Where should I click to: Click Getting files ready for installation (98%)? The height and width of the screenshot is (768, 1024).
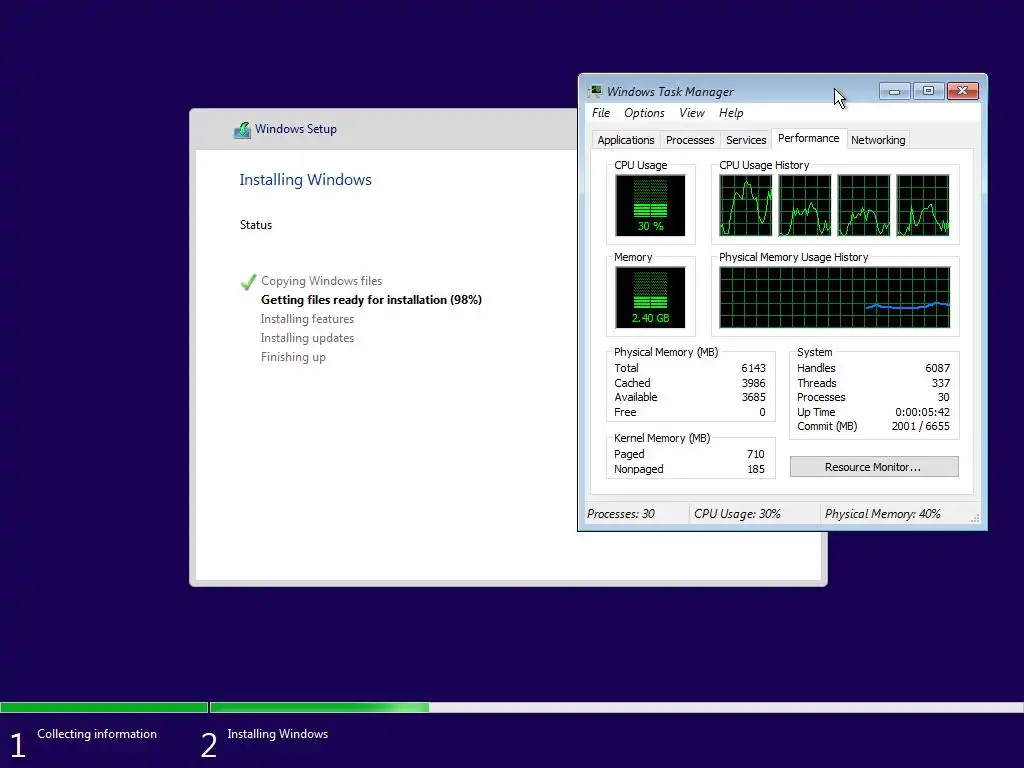click(x=371, y=300)
